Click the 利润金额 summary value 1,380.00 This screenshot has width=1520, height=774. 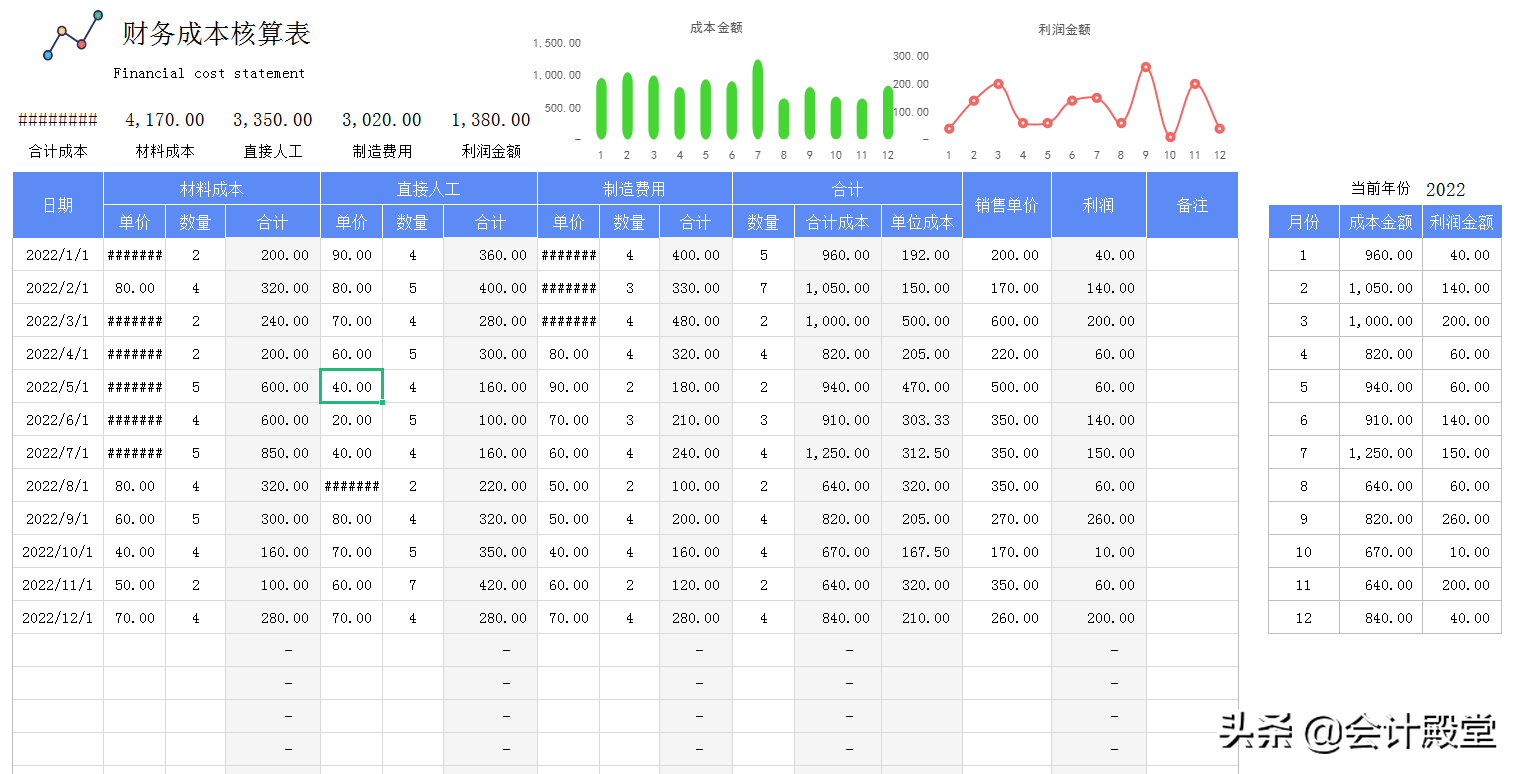[489, 119]
